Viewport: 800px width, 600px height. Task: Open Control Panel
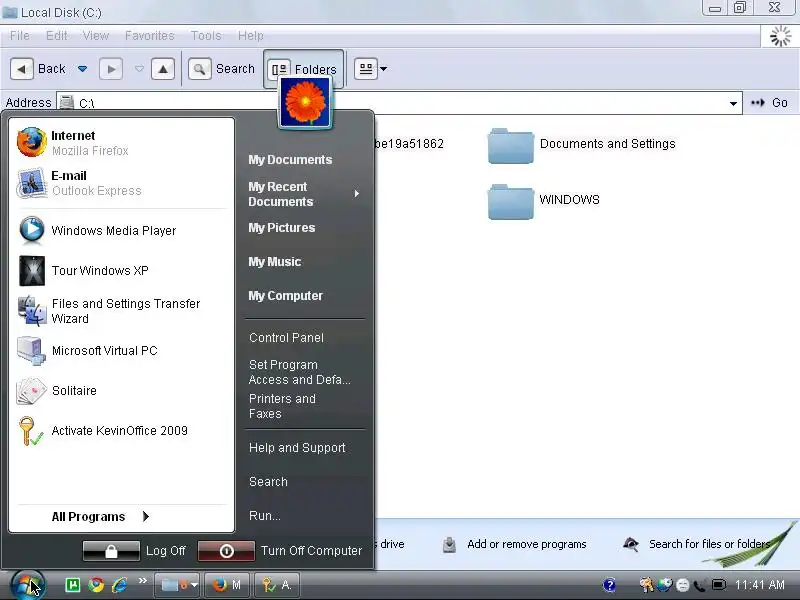(286, 338)
